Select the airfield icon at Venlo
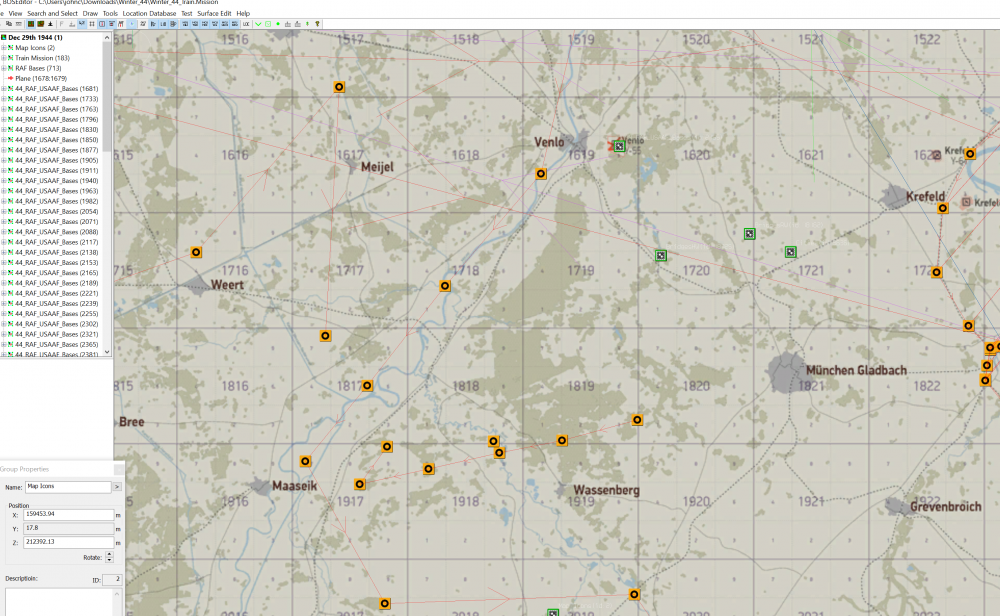Viewport: 1000px width, 616px height. [619, 146]
